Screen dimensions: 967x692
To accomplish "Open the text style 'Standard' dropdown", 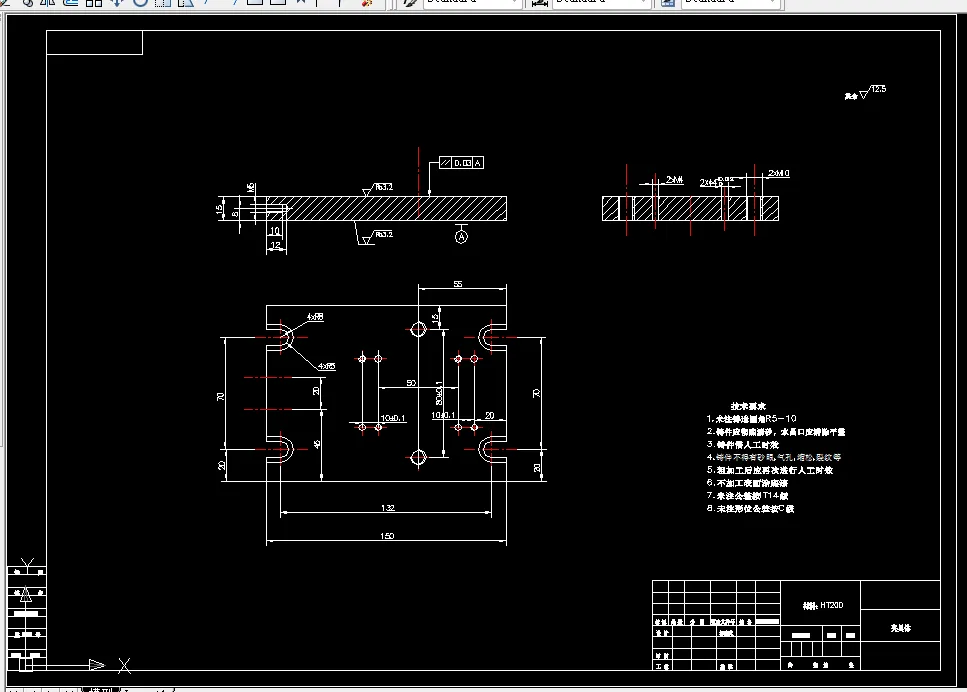I will tap(471, 2).
